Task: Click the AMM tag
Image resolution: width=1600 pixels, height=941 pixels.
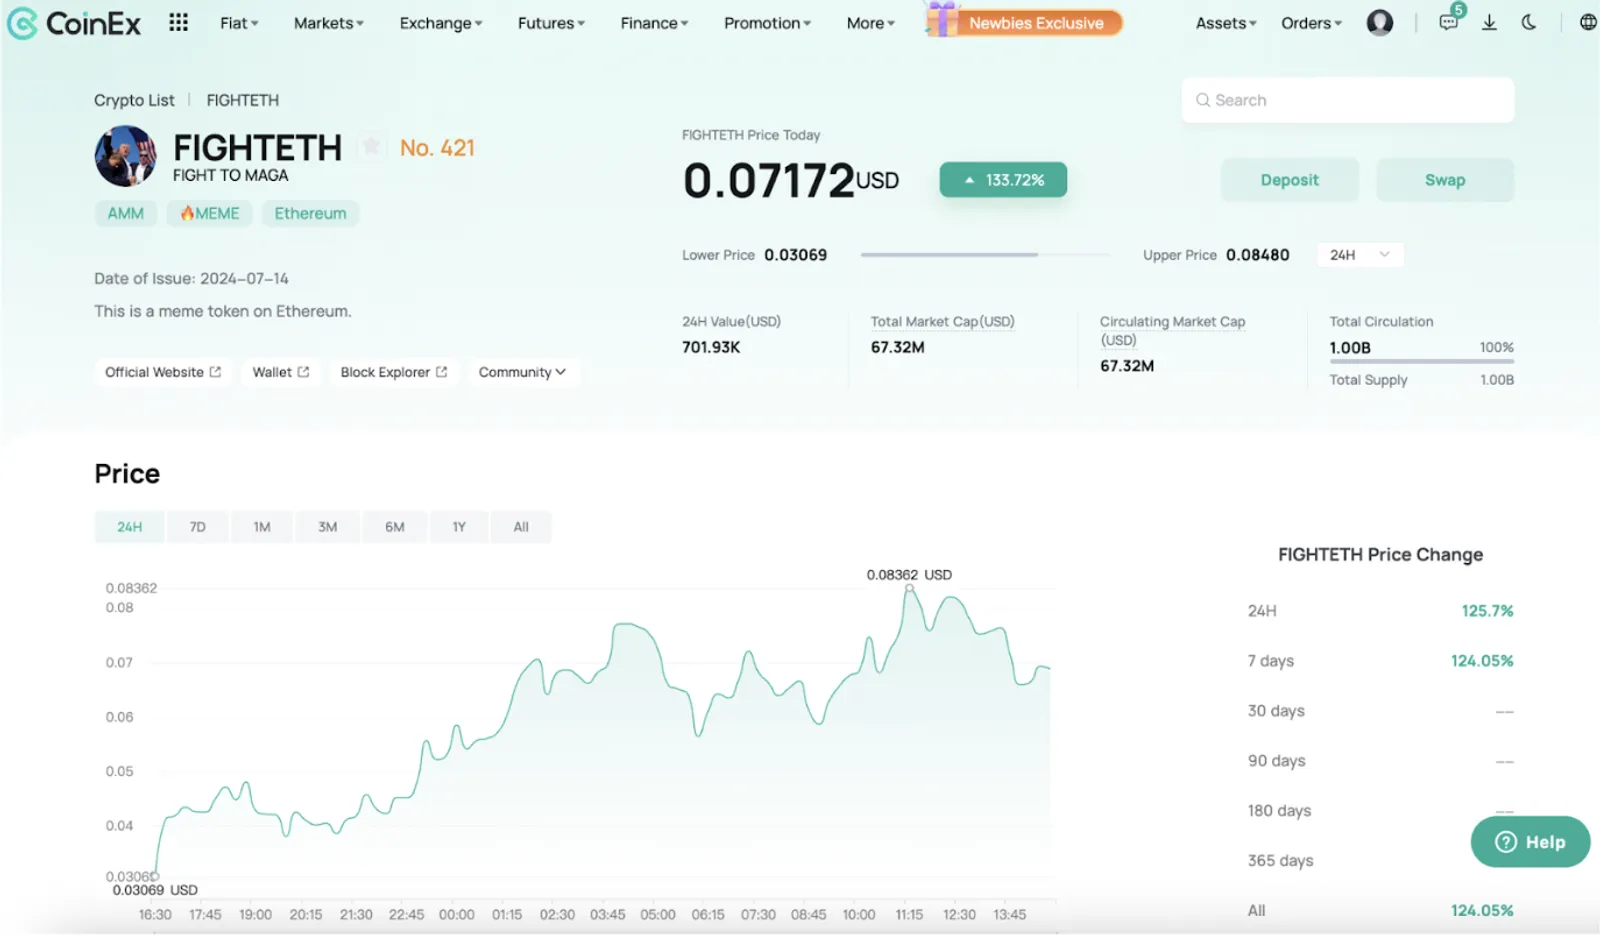Action: tap(126, 213)
